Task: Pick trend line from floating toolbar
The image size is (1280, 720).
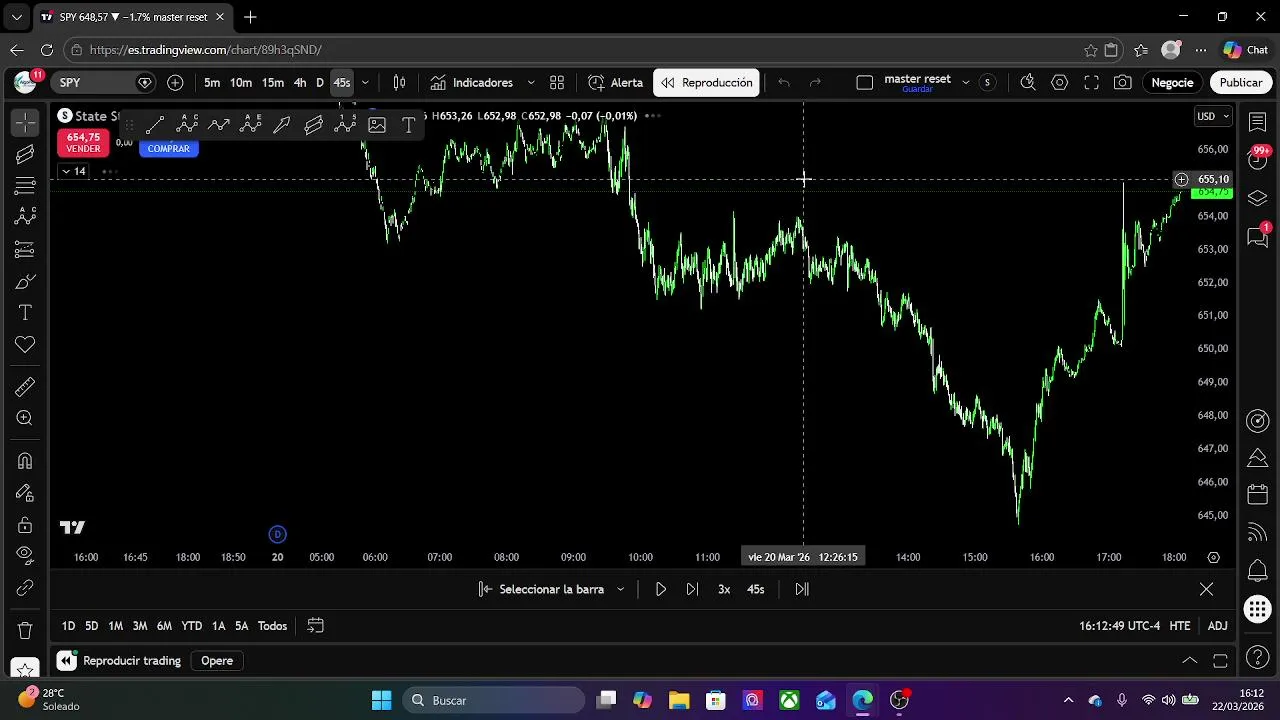Action: click(x=155, y=125)
